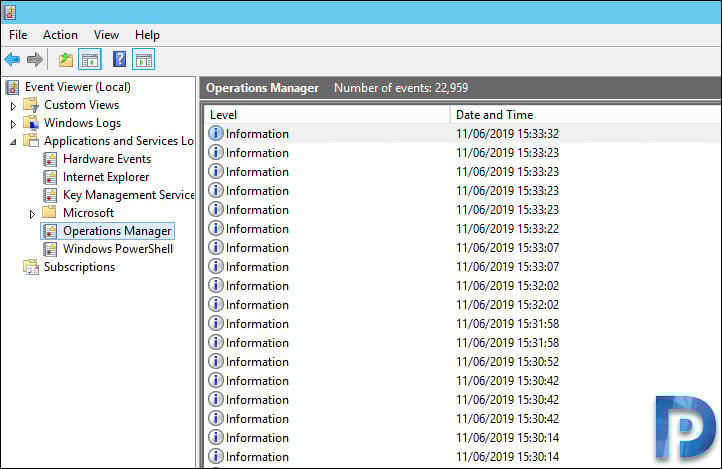
Task: Click the Internet Explorer log icon
Action: [50, 177]
